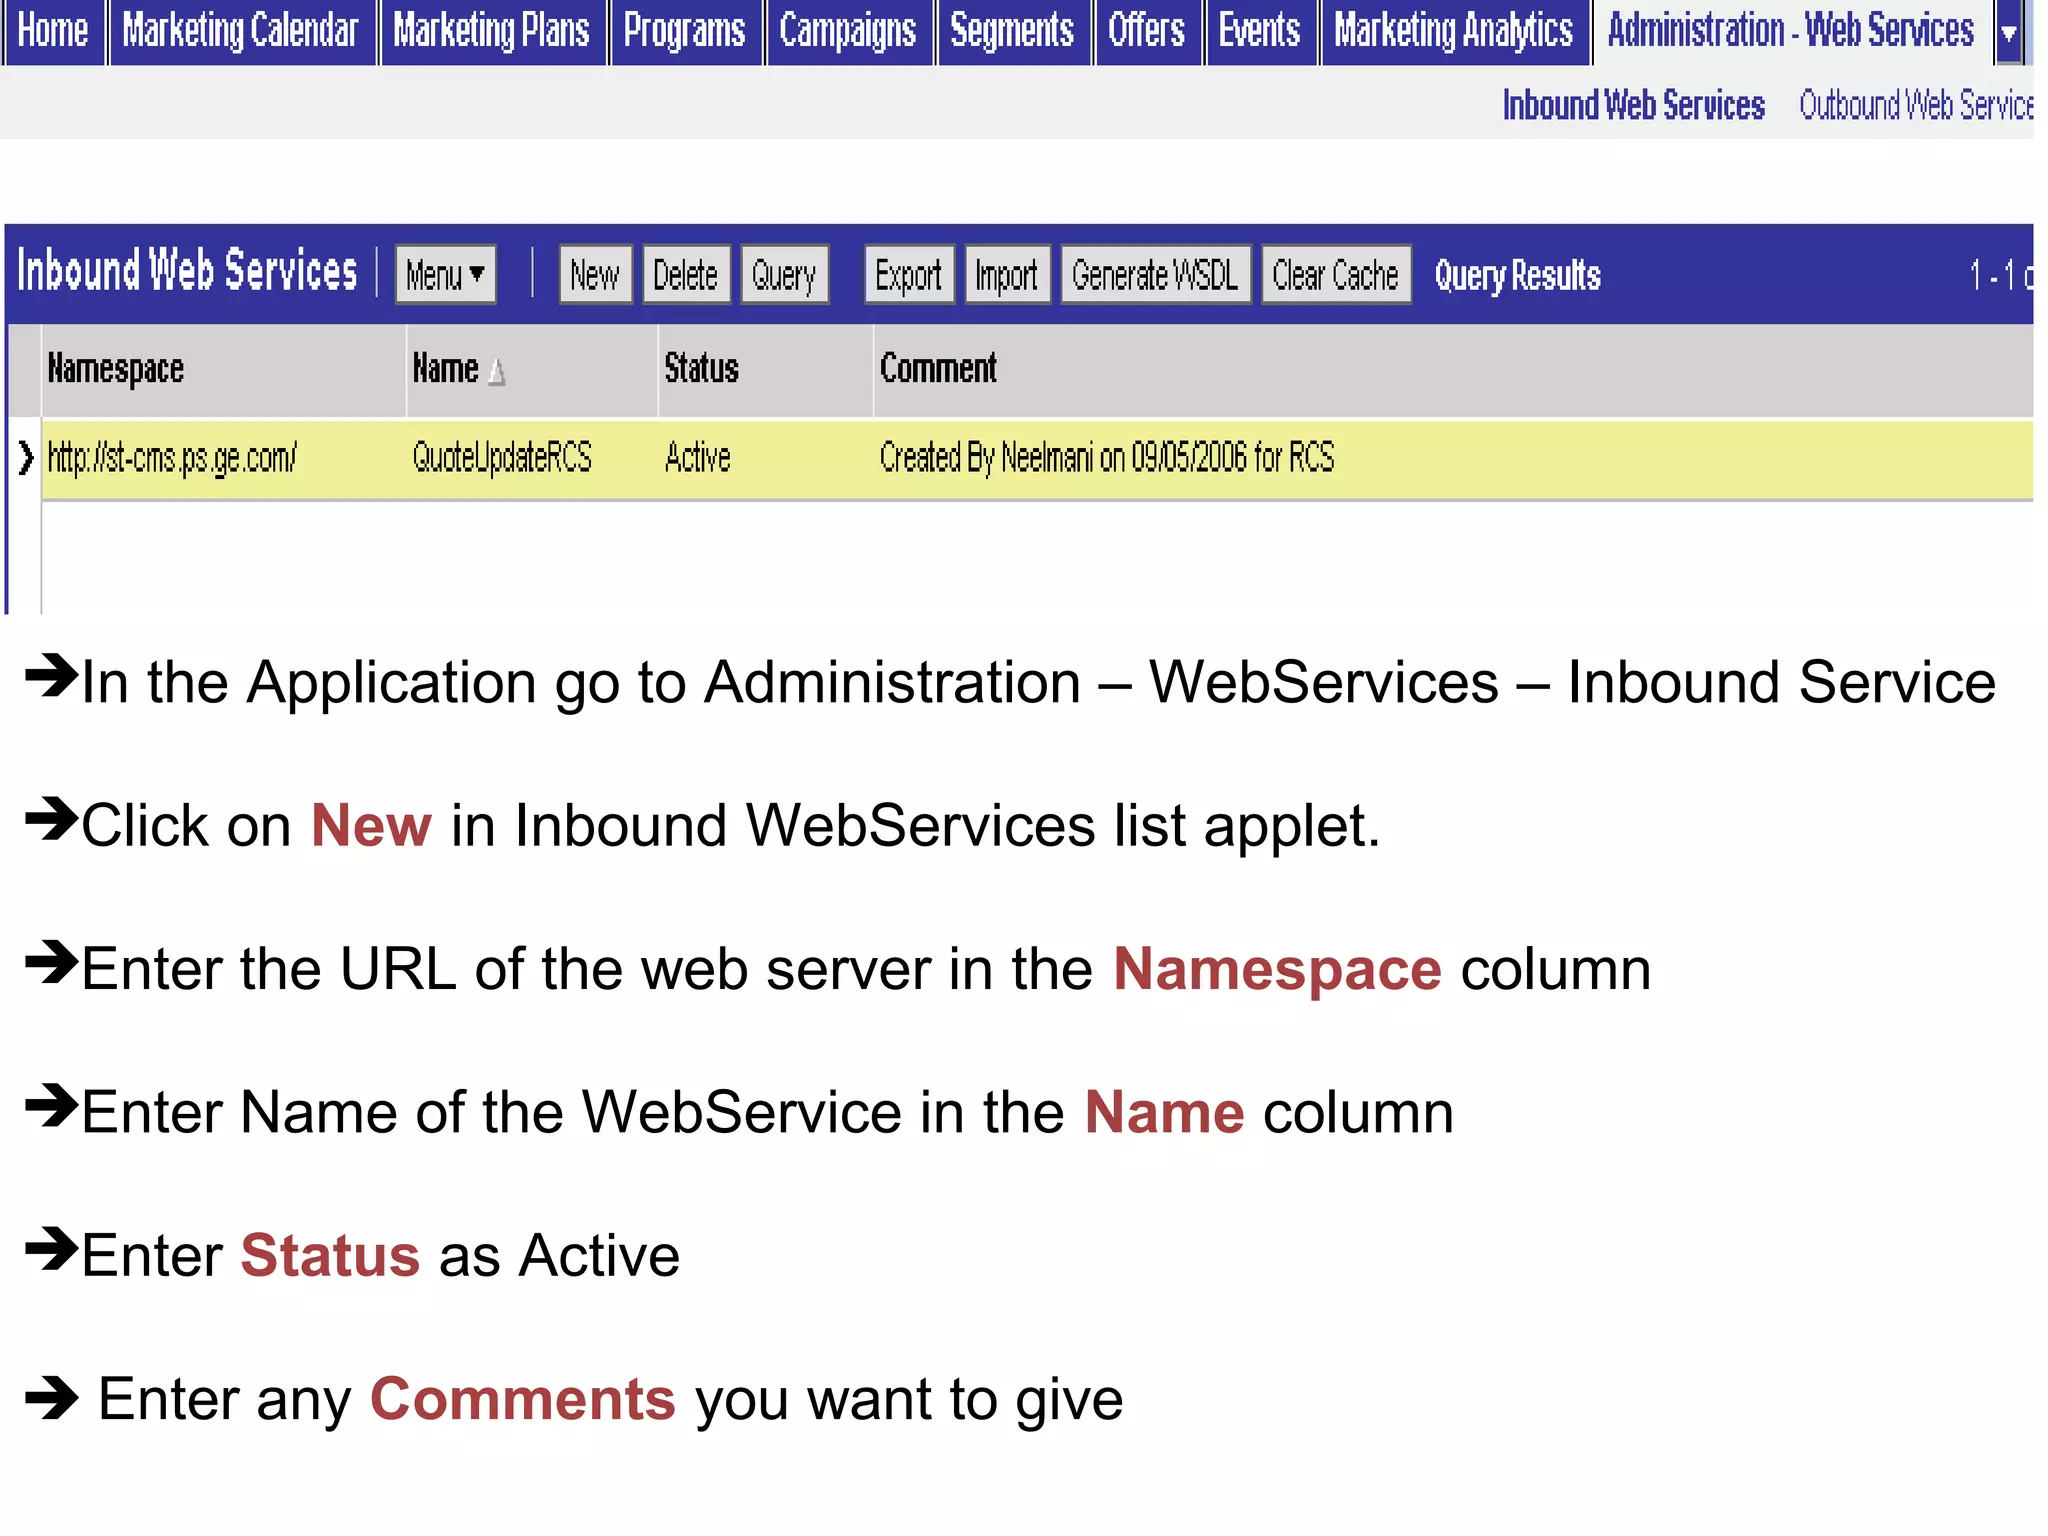The height and width of the screenshot is (1536, 2048).
Task: Click the New button in the applet
Action: tap(595, 274)
